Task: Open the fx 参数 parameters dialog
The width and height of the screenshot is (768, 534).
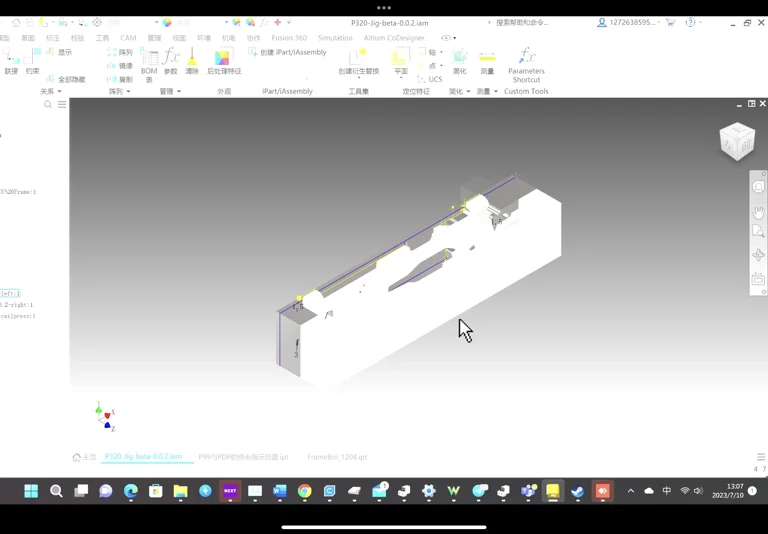Action: tap(170, 61)
